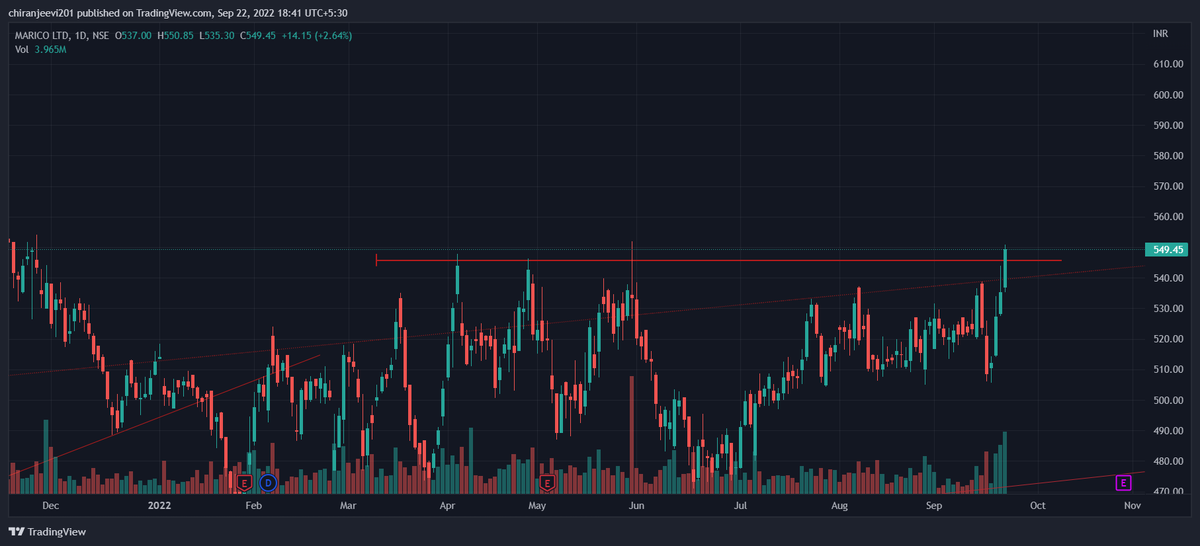Click the MARICO LTD symbol title
The width and height of the screenshot is (1200, 546).
point(61,36)
